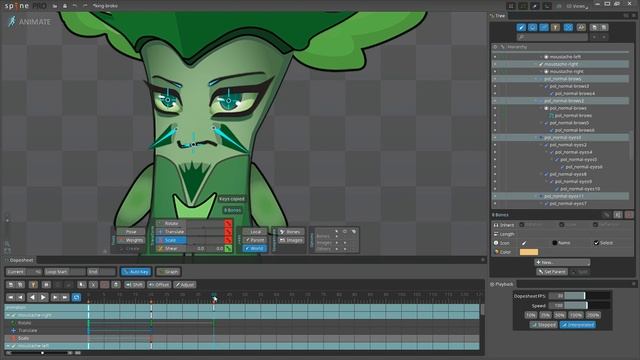Toggle the yellow filter icon in Tree
Image resolution: width=640 pixels, height=360 pixels.
(x=555, y=27)
